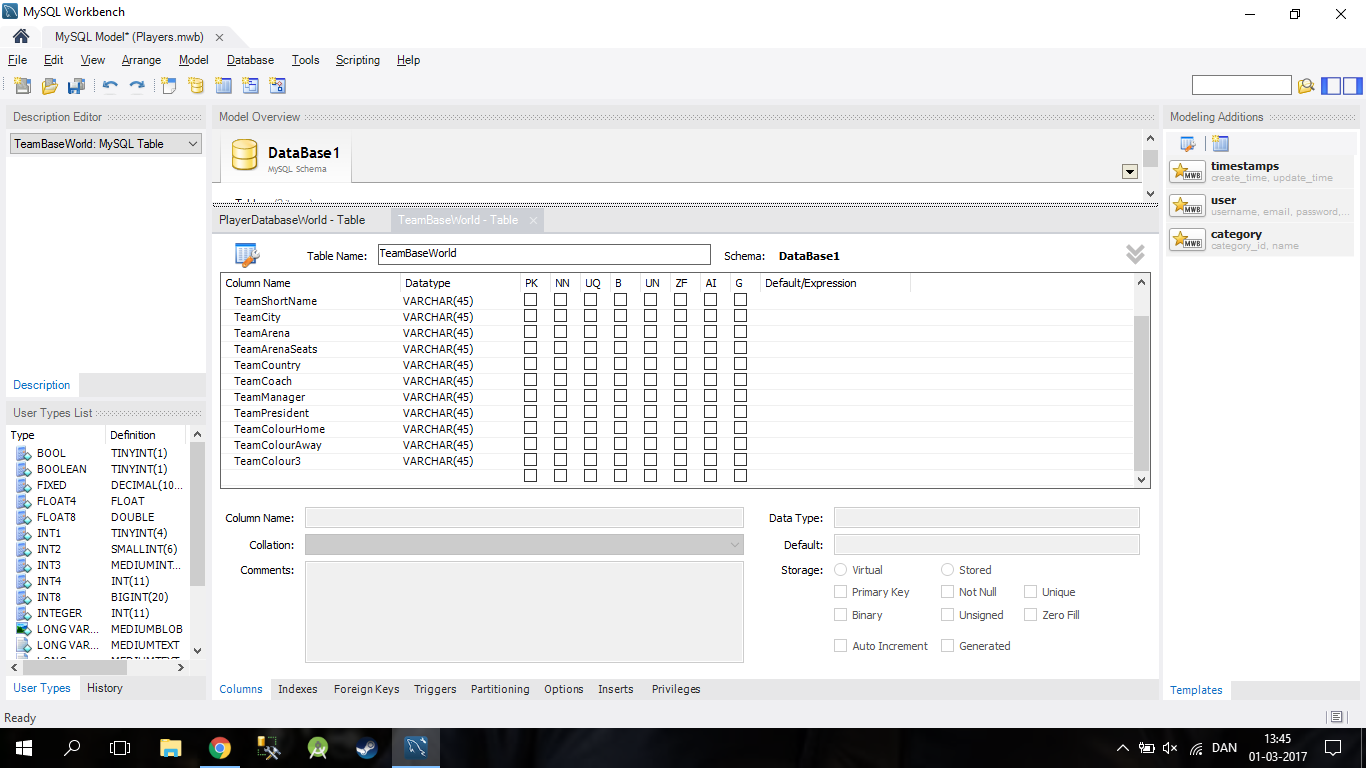
Task: Open the Model Overview view options dropdown
Action: [x=1130, y=172]
